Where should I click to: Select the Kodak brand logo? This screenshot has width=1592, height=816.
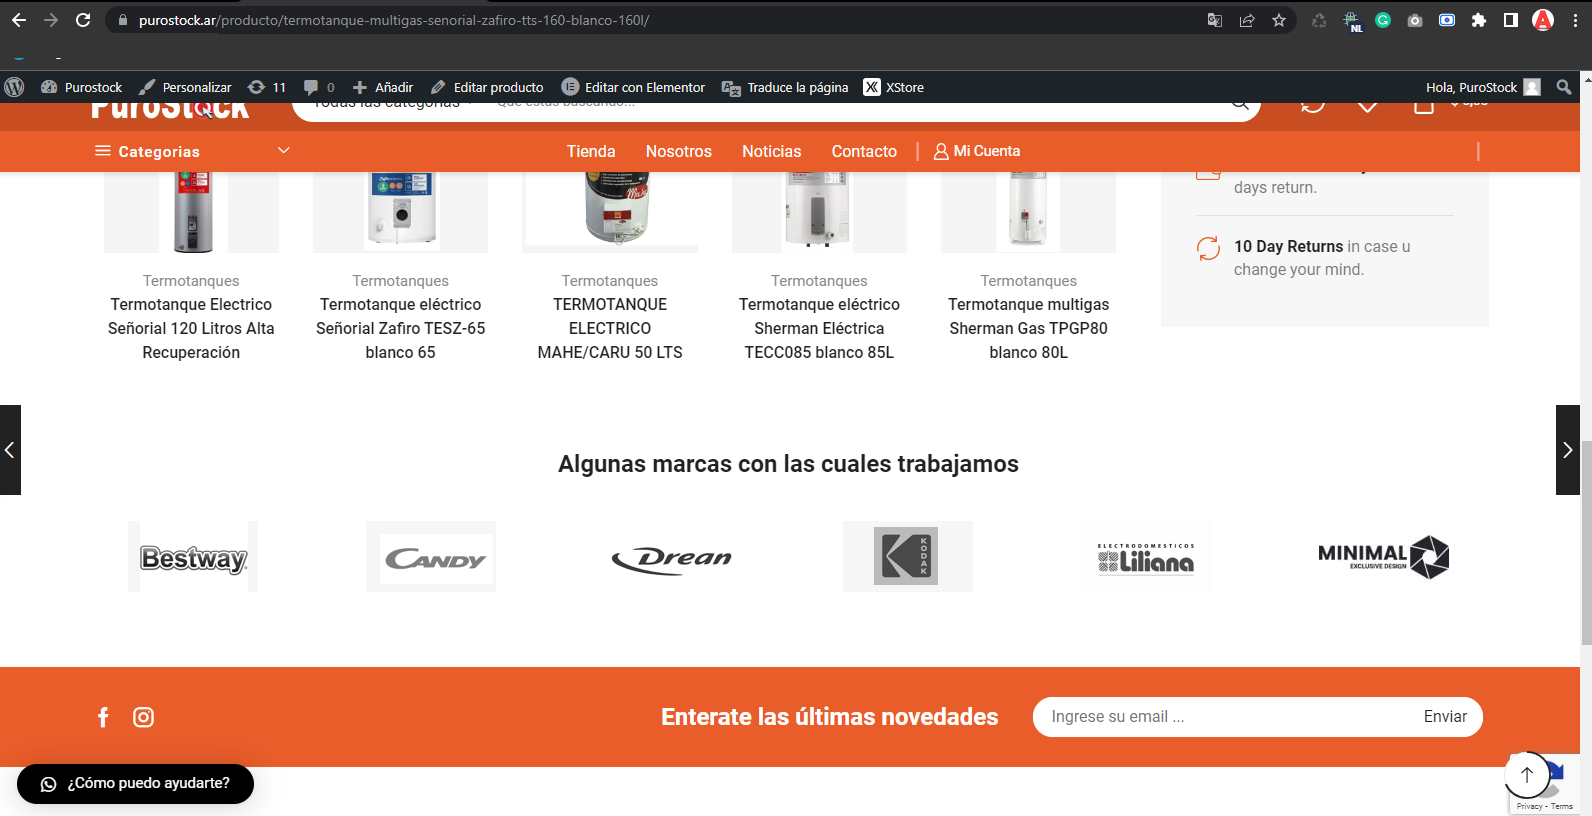pyautogui.click(x=908, y=556)
